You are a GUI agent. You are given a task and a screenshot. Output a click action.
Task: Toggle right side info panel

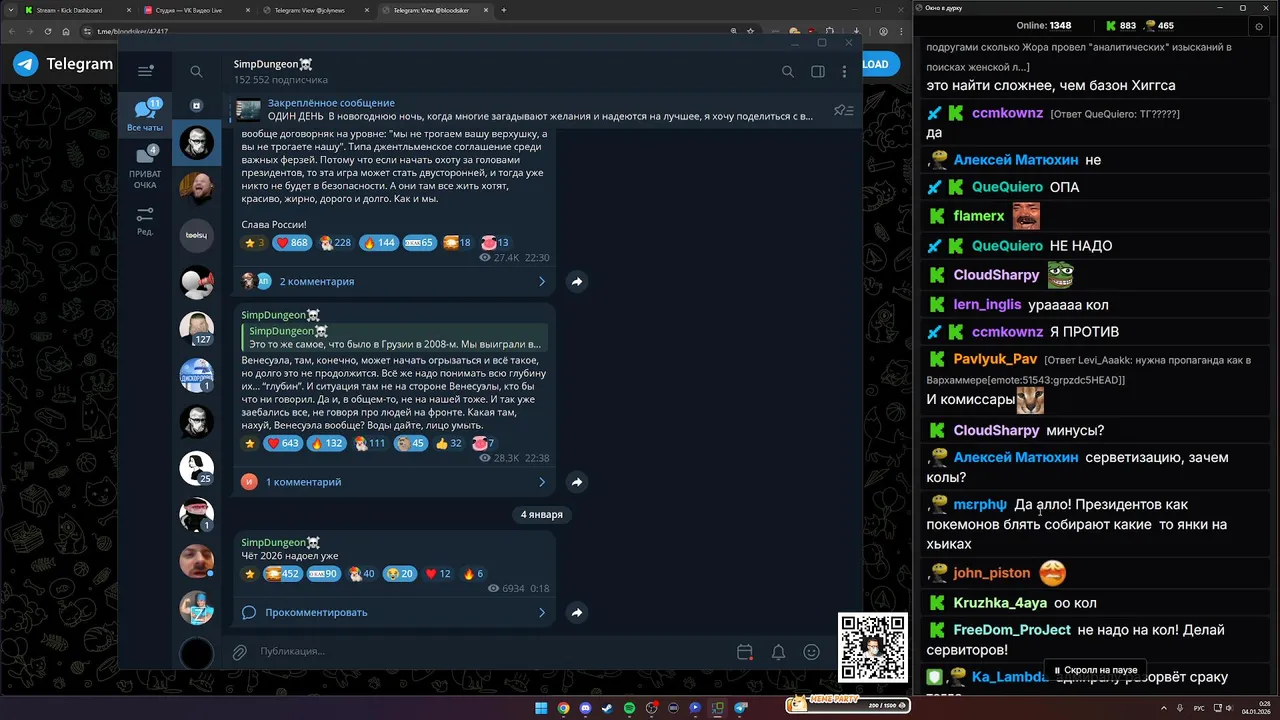[818, 71]
